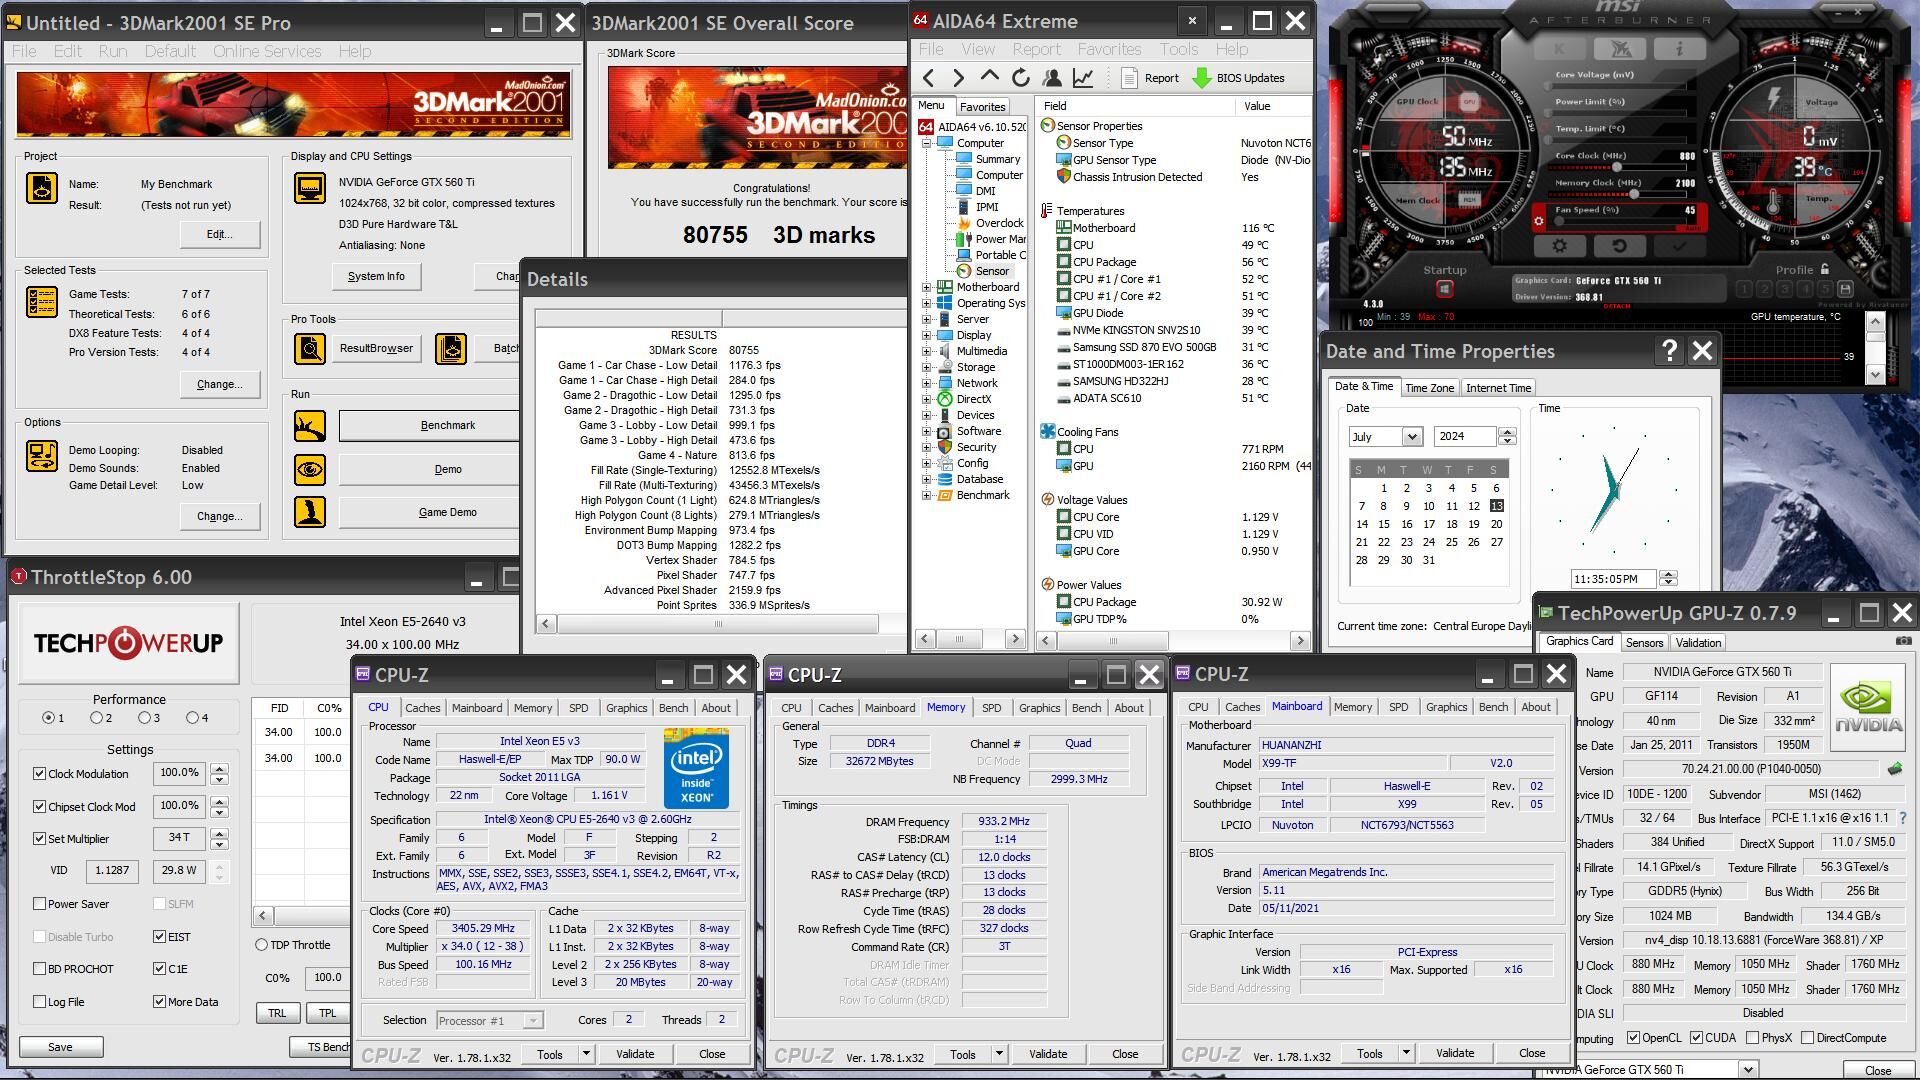Click the BIOS Updates green arrow
1920x1080 pixels.
coord(1202,77)
